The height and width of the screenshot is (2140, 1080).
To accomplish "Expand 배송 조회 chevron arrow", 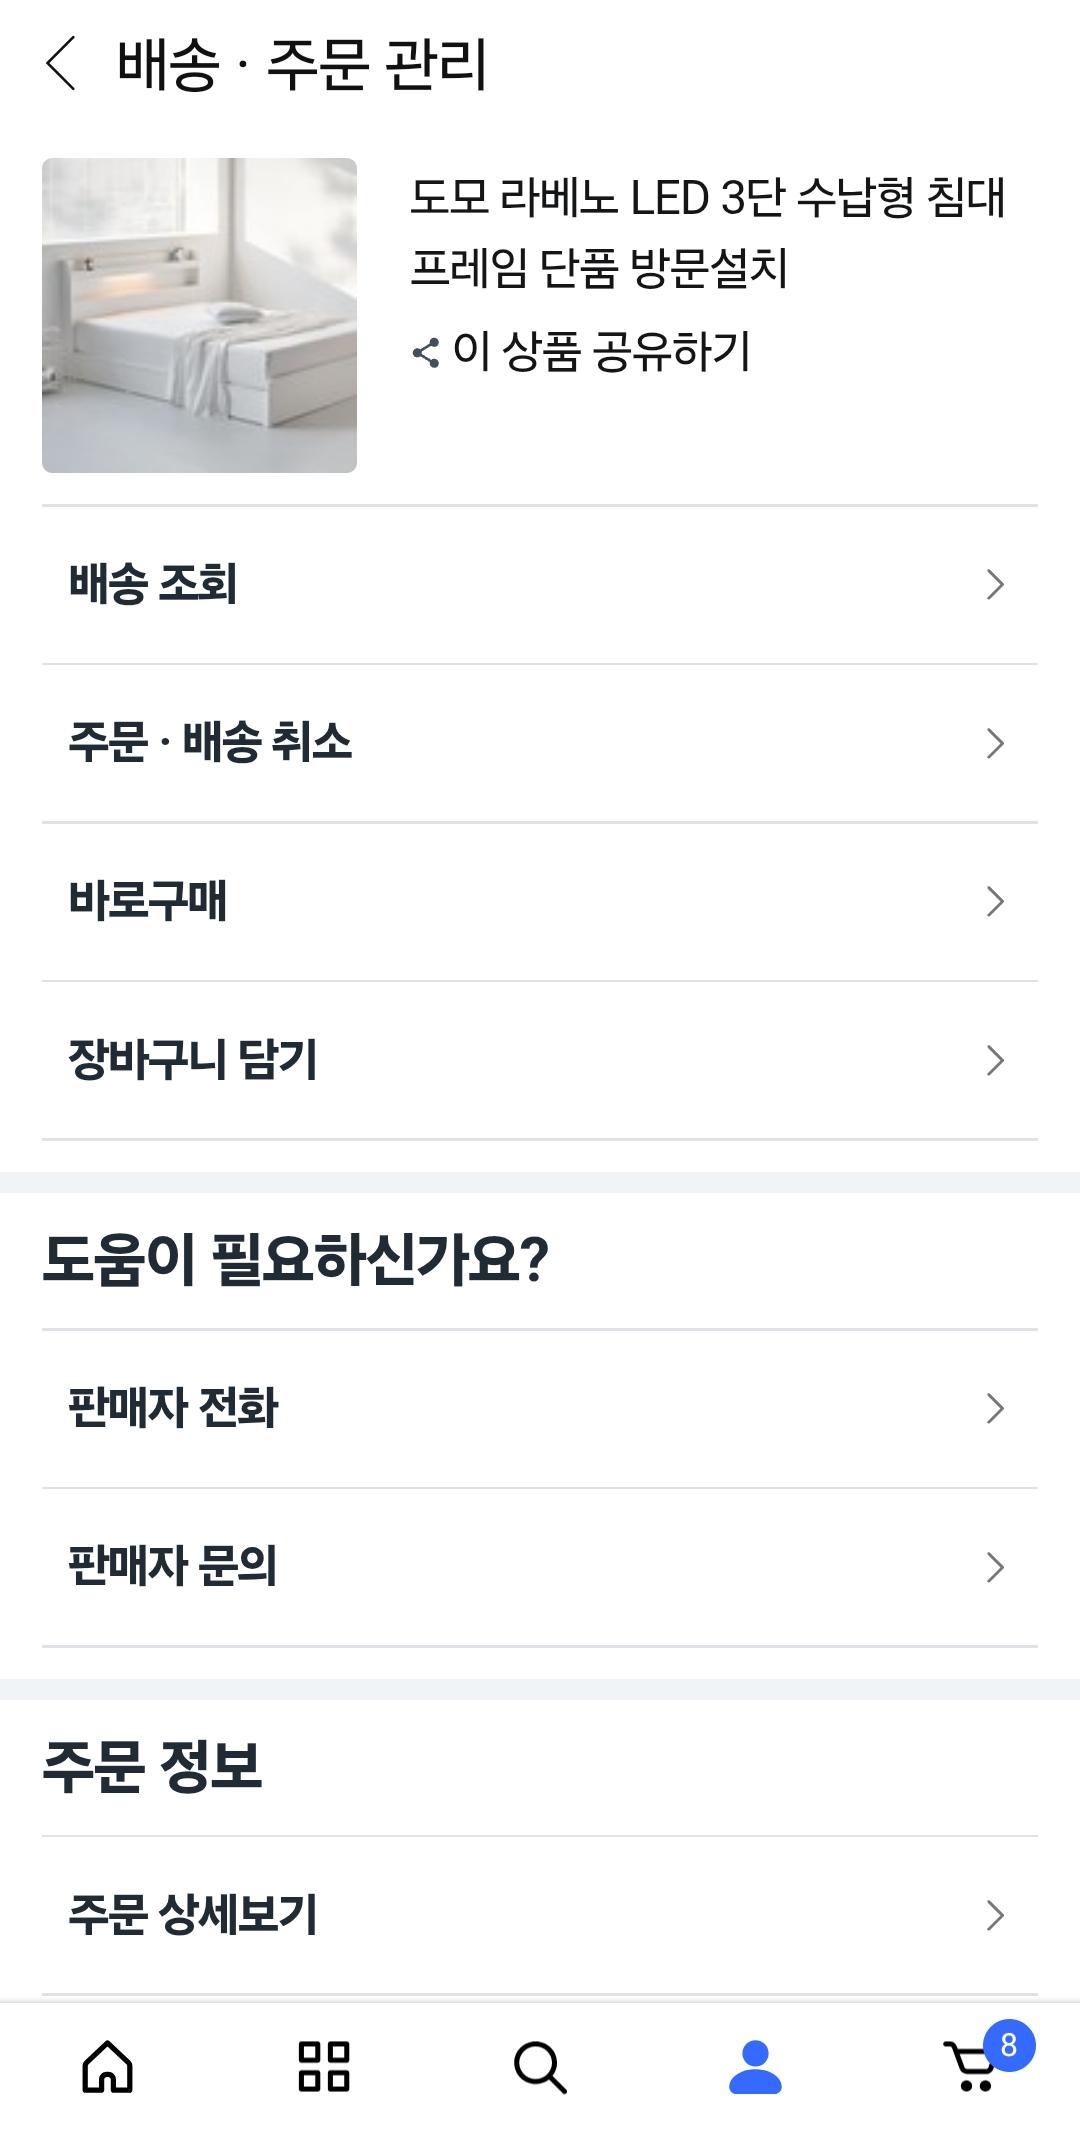I will click(994, 585).
